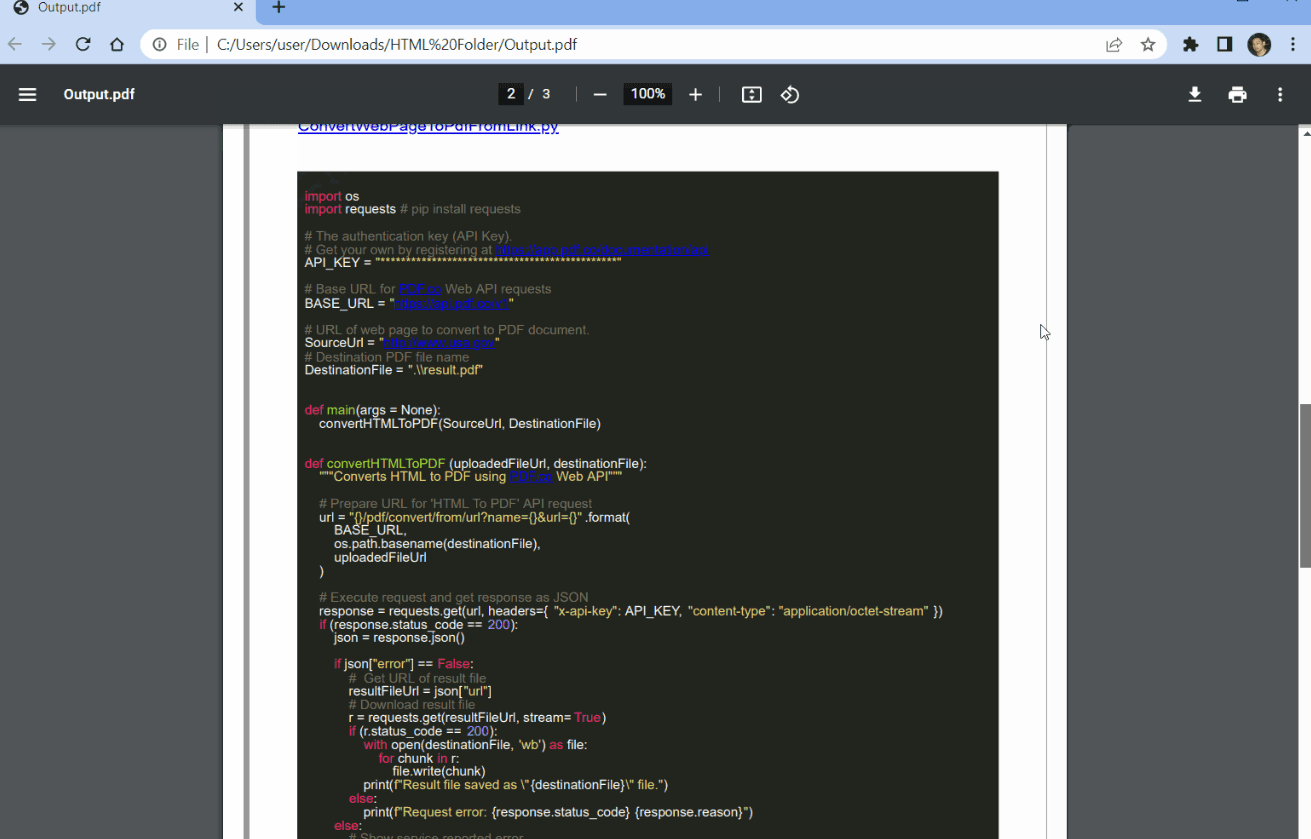Select the fit-to-page icon
1311x839 pixels.
[751, 94]
